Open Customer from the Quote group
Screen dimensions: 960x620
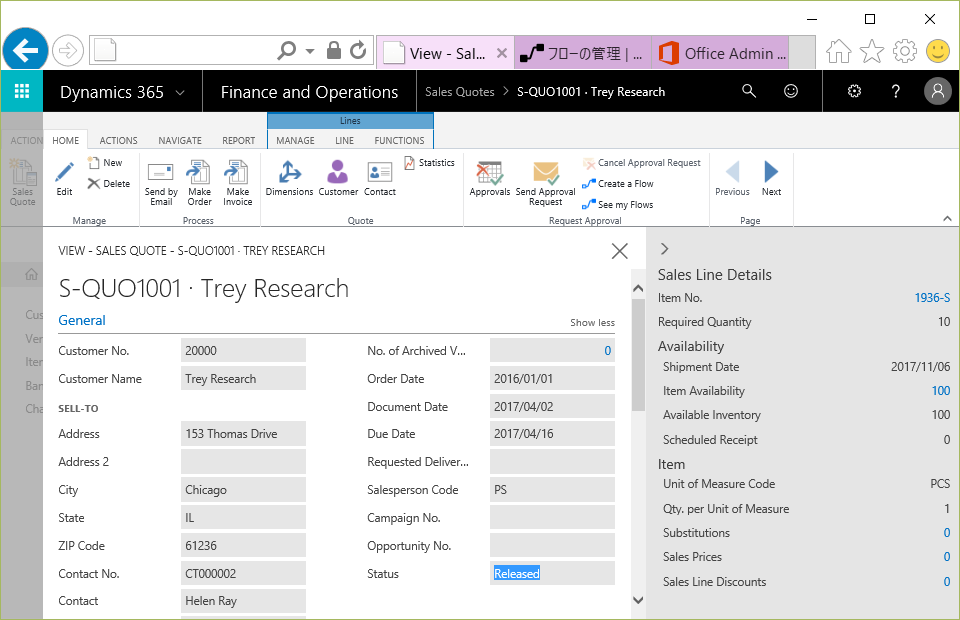pyautogui.click(x=338, y=179)
